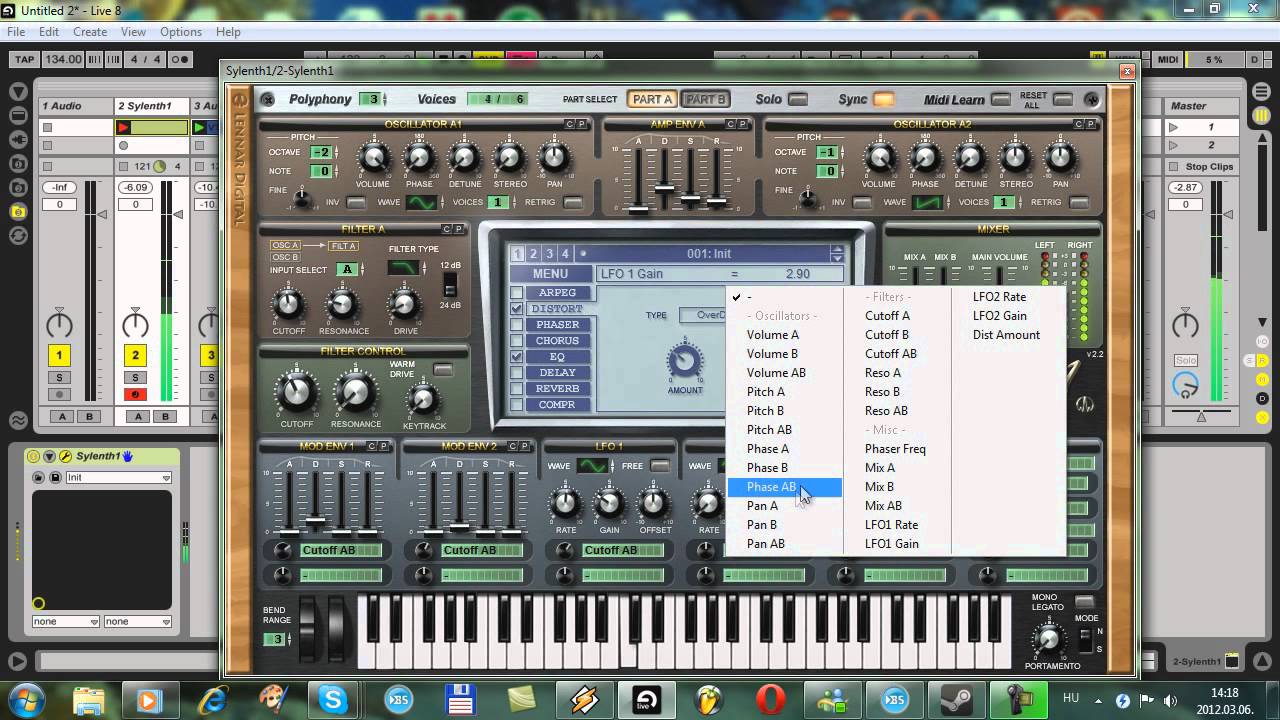Open the first 'none' dropdown under device panel
This screenshot has height=720, width=1280.
(x=66, y=621)
